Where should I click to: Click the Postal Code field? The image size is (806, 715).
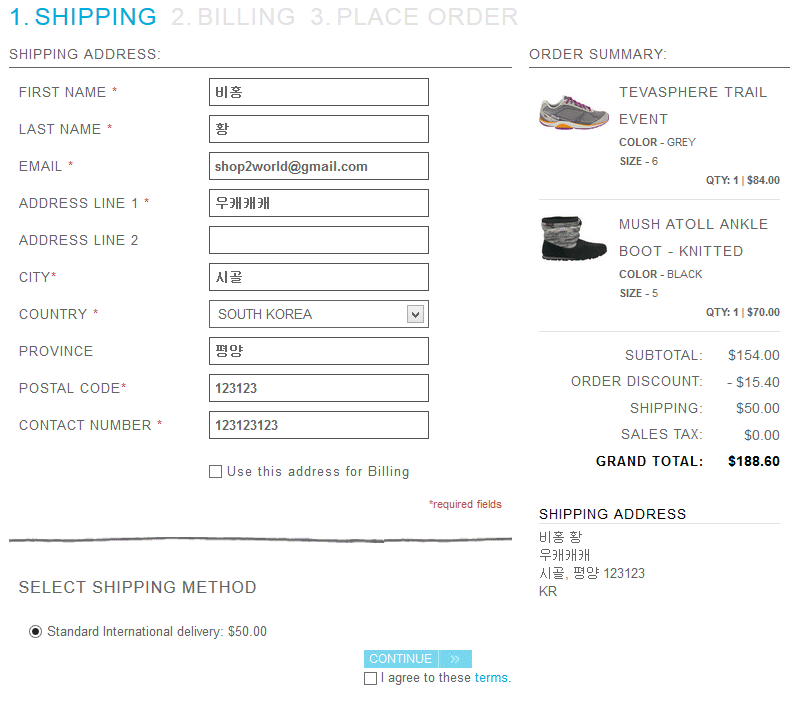pyautogui.click(x=318, y=388)
